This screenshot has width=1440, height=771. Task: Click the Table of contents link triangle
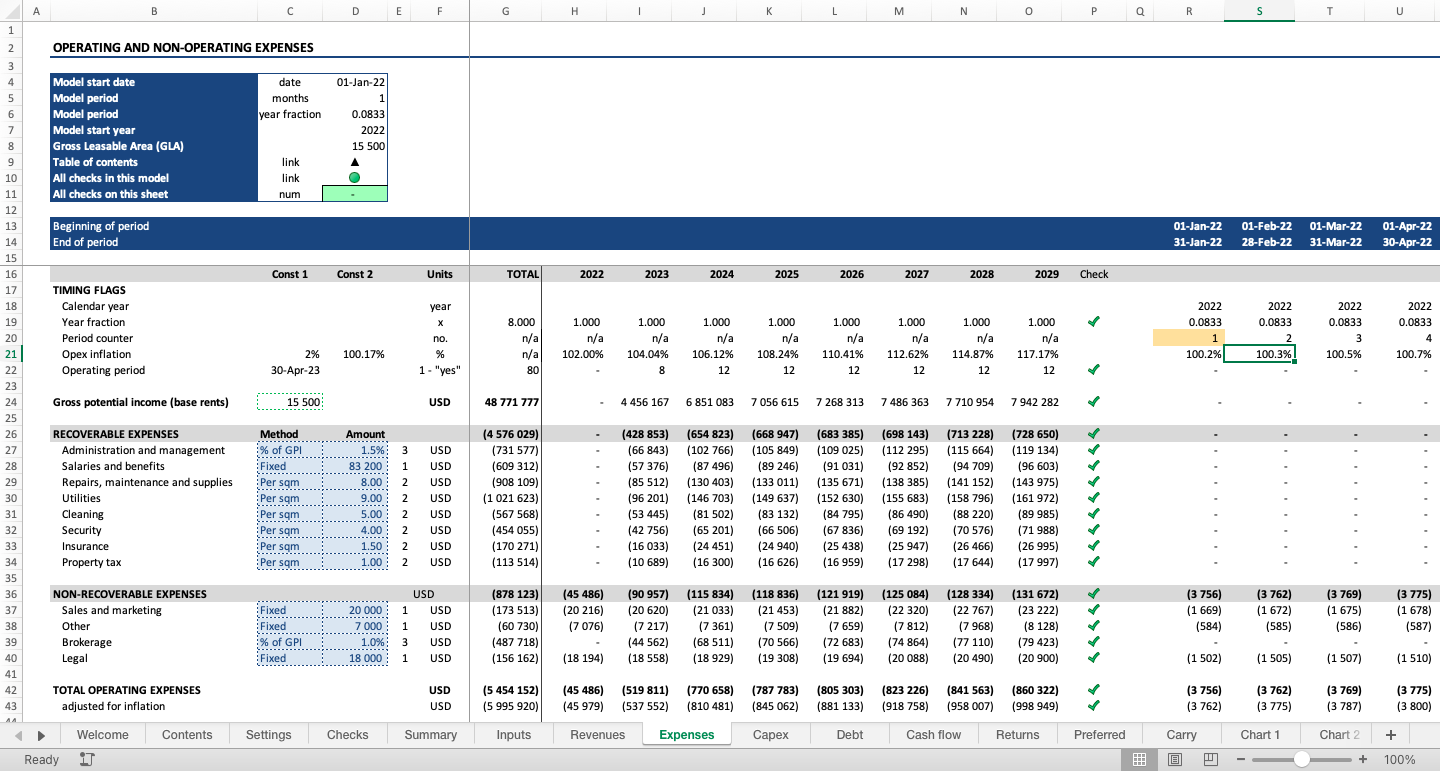[355, 162]
